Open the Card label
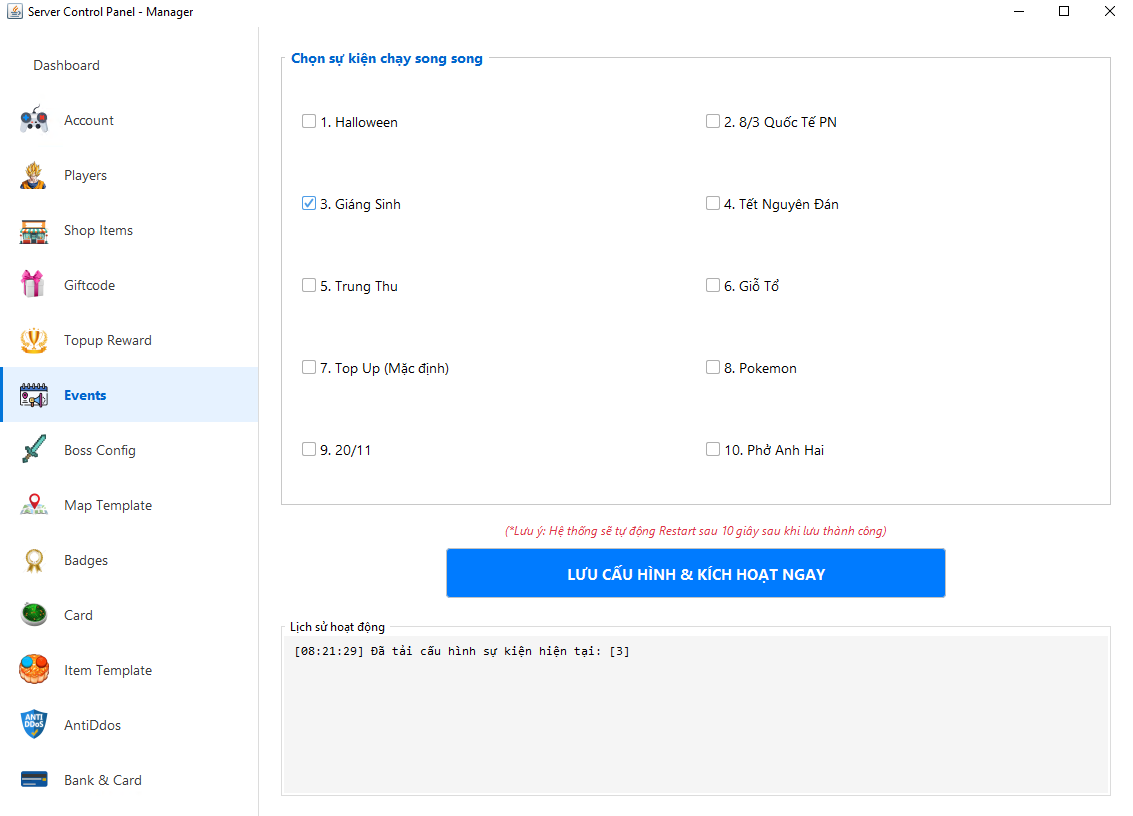Viewport: 1133px width, 816px height. click(x=78, y=615)
